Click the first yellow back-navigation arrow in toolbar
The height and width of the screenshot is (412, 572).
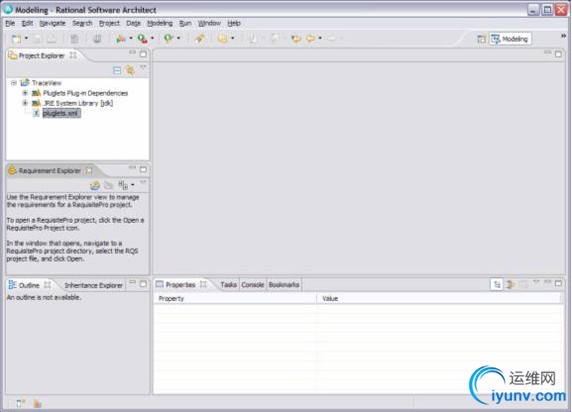coord(296,38)
